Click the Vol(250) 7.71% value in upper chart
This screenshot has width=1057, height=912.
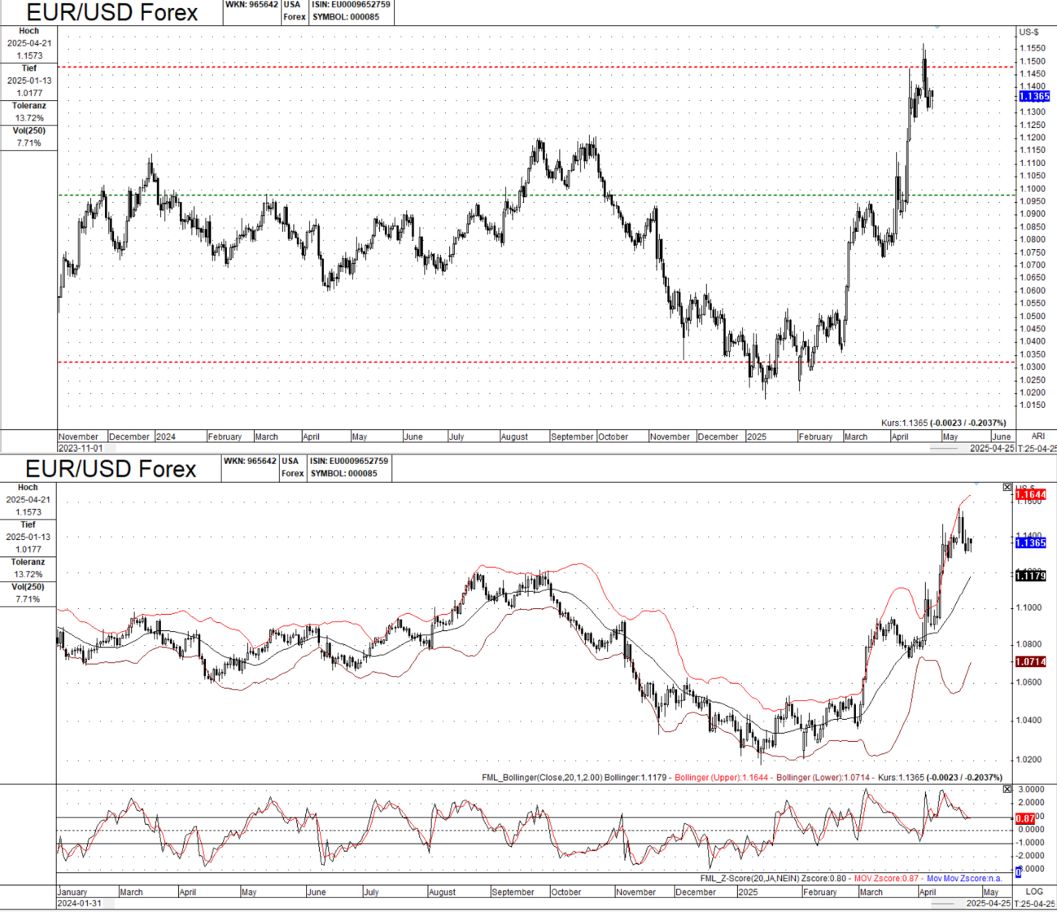29,143
